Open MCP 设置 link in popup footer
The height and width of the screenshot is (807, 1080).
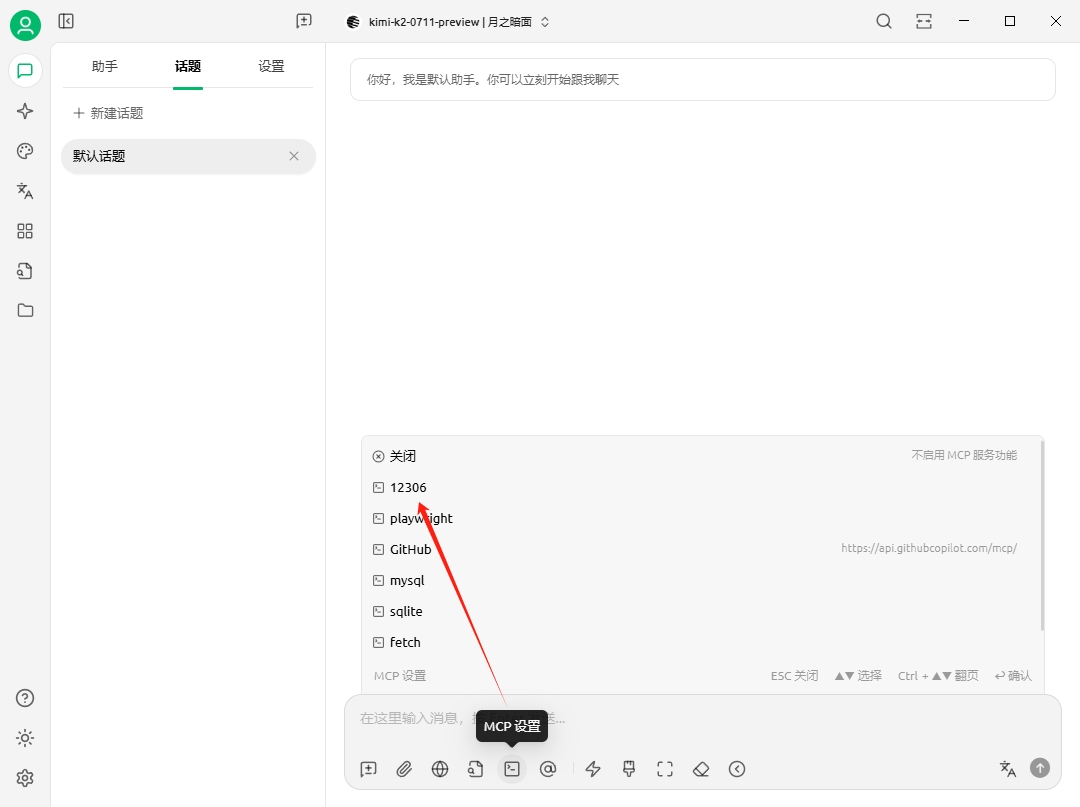coord(400,675)
